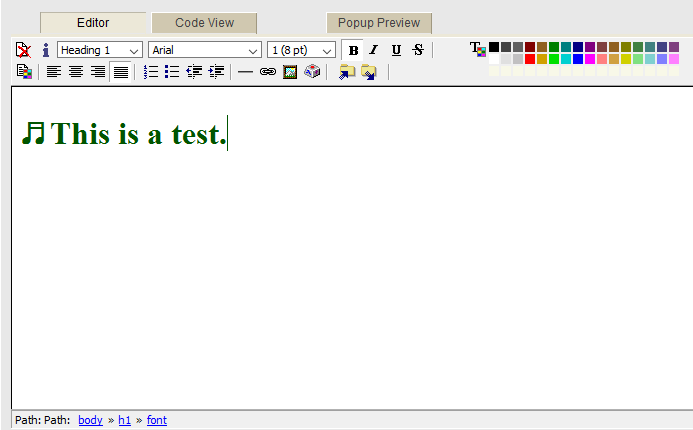Open the blue info icon
The height and width of the screenshot is (430, 693).
[x=46, y=50]
